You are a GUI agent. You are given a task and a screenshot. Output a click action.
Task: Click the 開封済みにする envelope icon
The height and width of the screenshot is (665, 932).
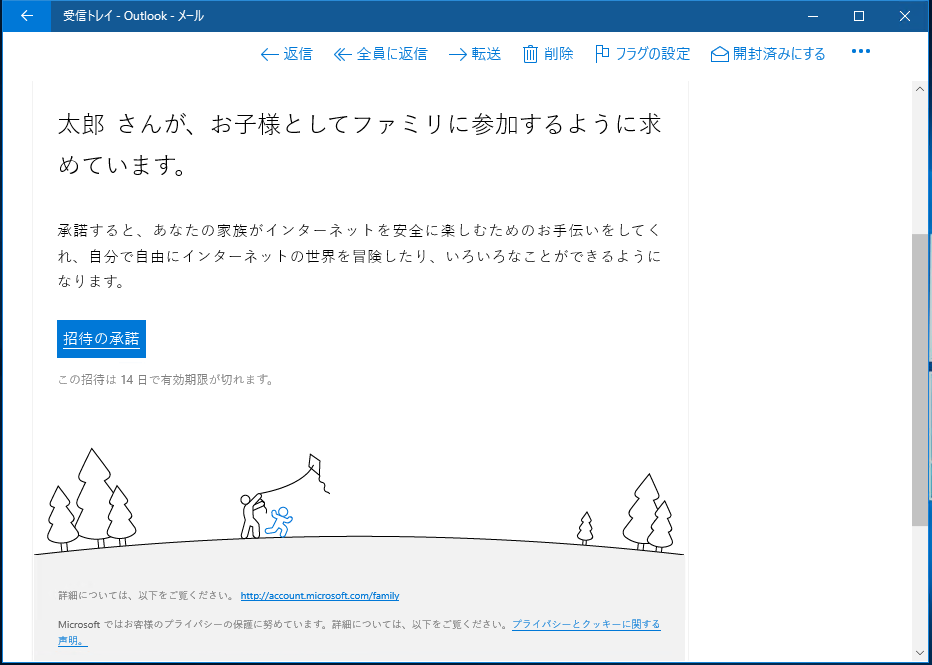click(x=720, y=53)
